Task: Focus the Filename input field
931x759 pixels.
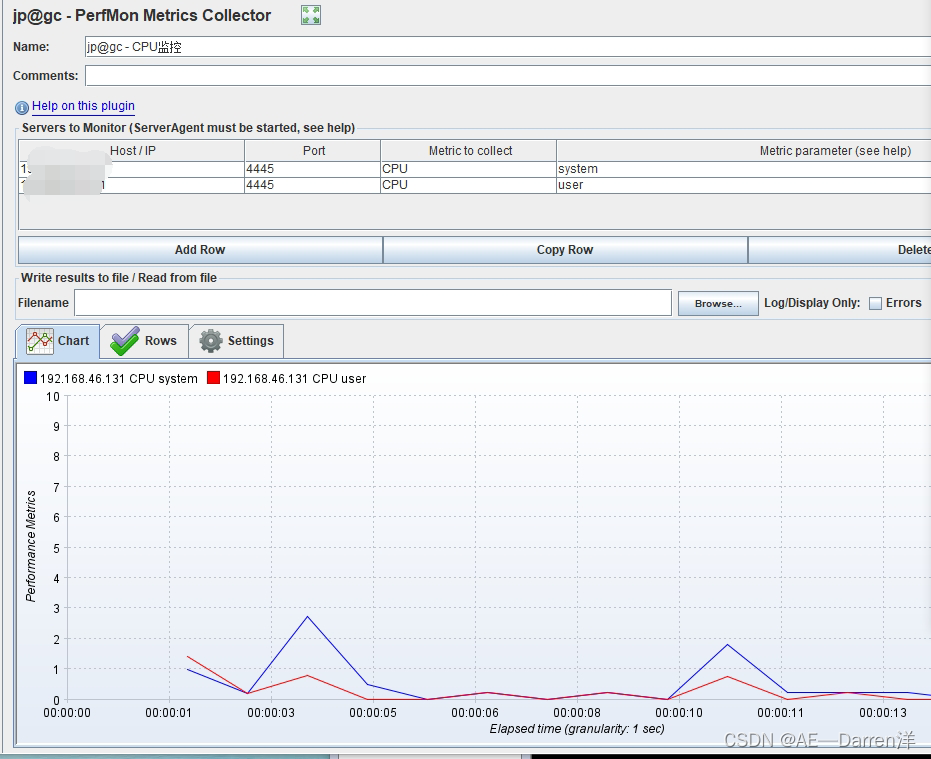Action: [x=373, y=303]
